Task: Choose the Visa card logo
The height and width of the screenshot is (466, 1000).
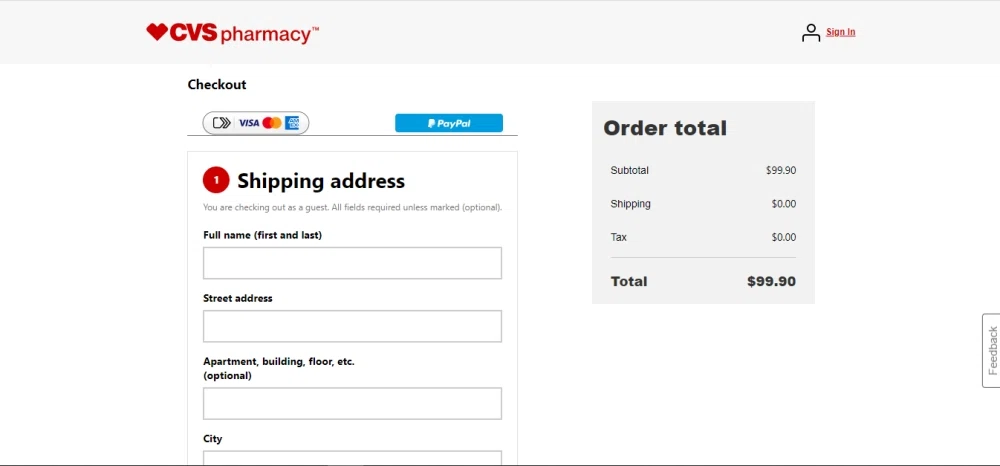Action: point(248,123)
